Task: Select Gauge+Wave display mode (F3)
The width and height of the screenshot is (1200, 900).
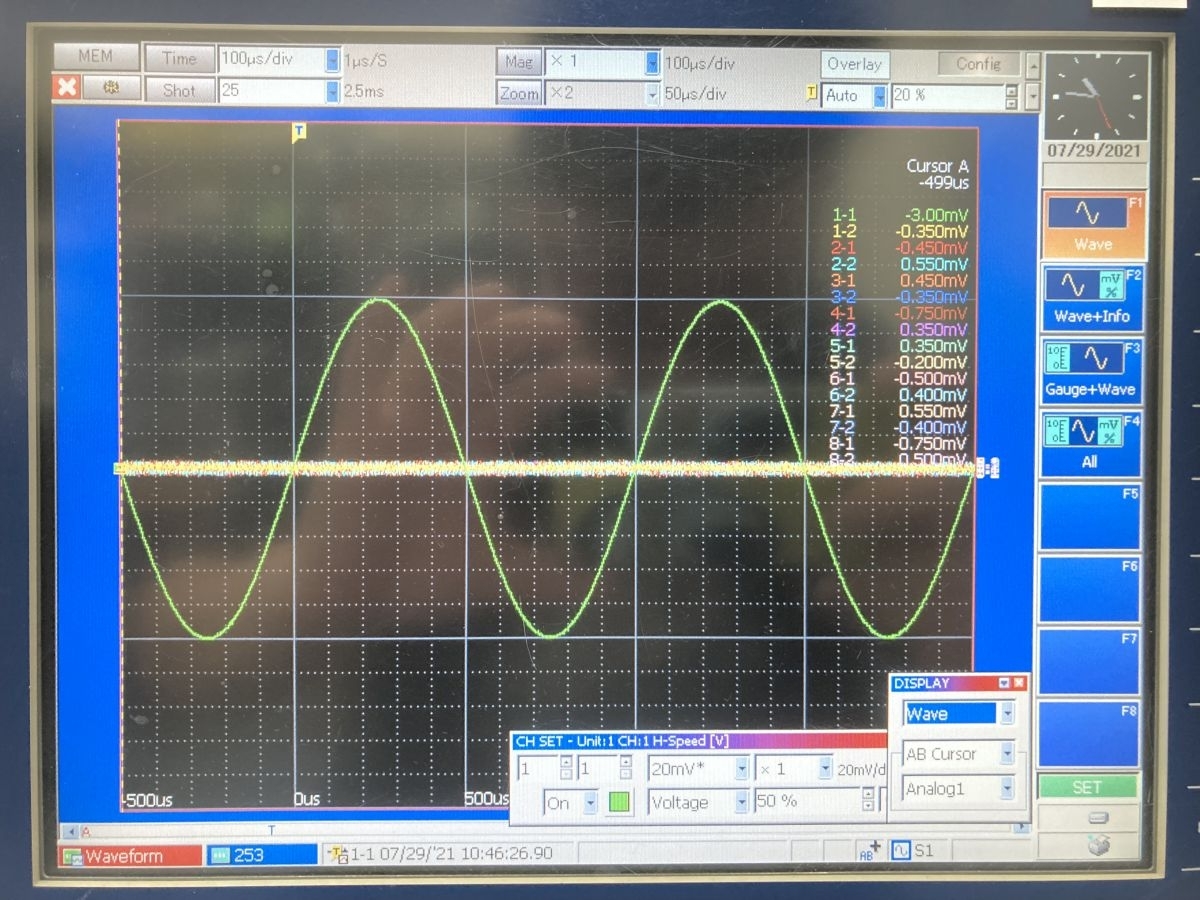Action: tap(1091, 368)
